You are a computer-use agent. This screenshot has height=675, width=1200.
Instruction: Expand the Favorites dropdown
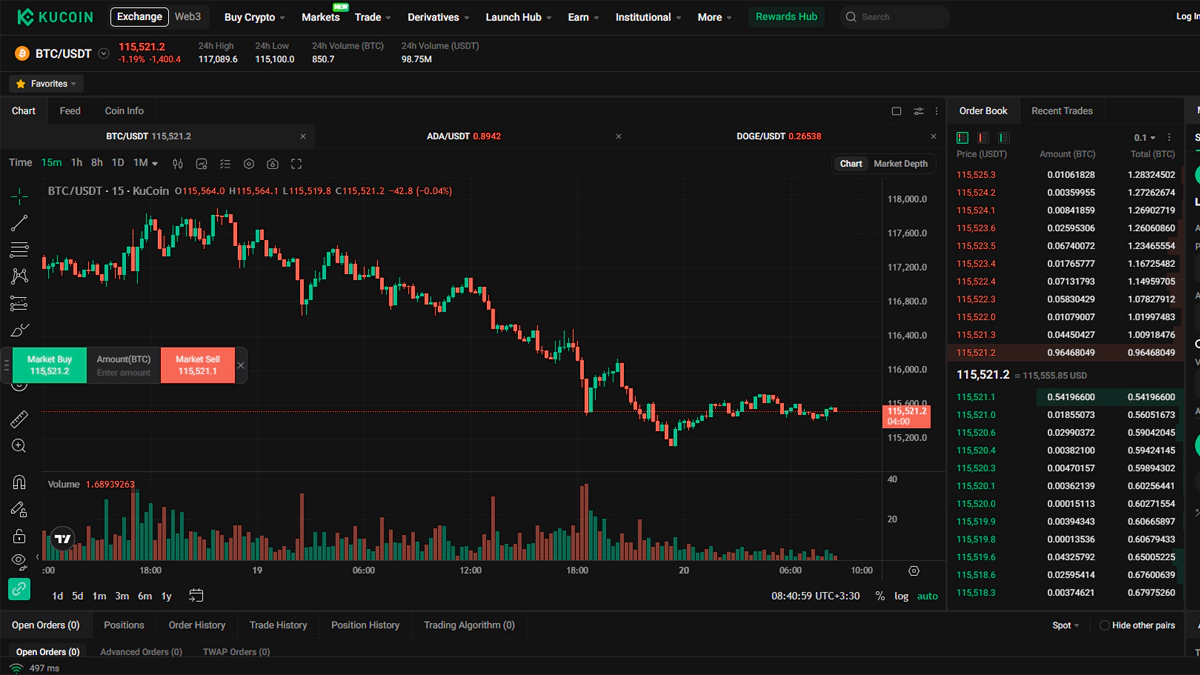[x=47, y=84]
